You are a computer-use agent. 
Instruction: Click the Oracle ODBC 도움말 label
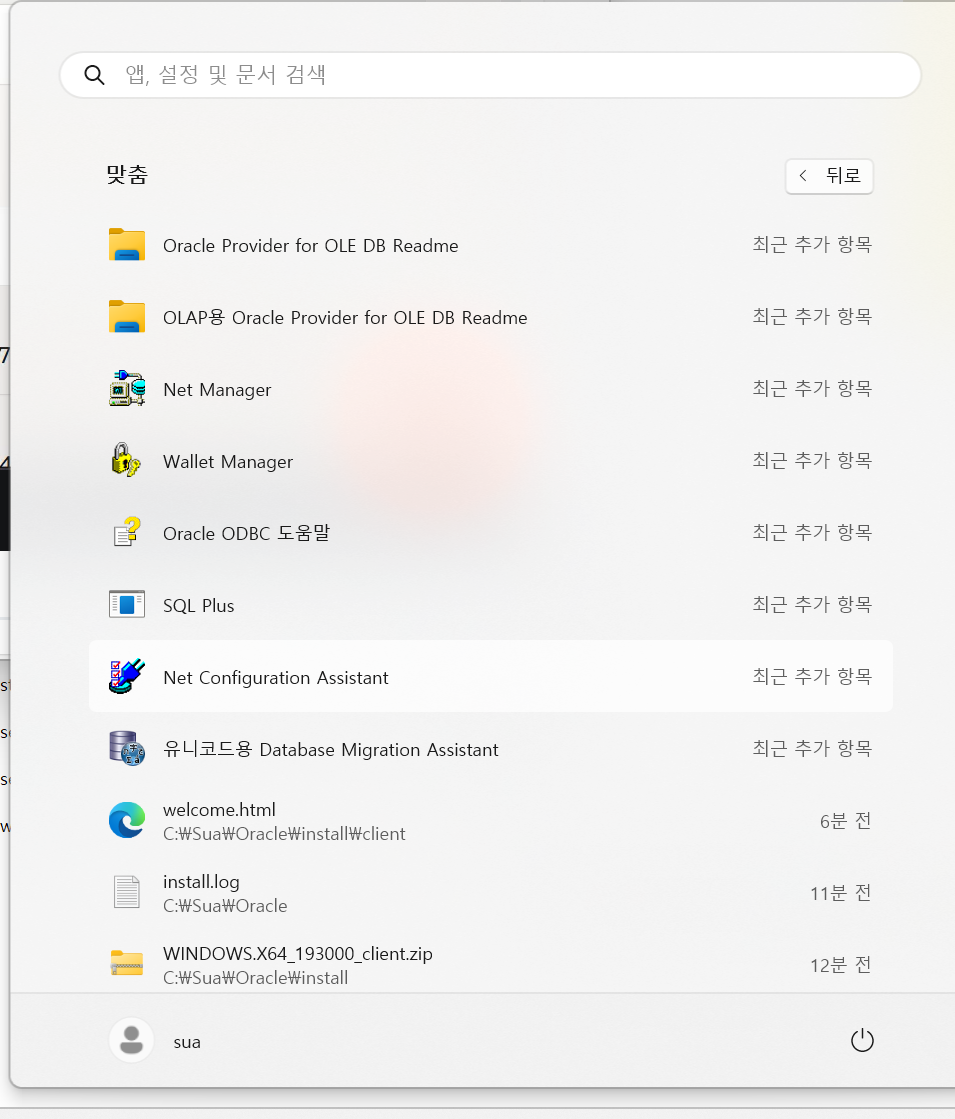[246, 533]
